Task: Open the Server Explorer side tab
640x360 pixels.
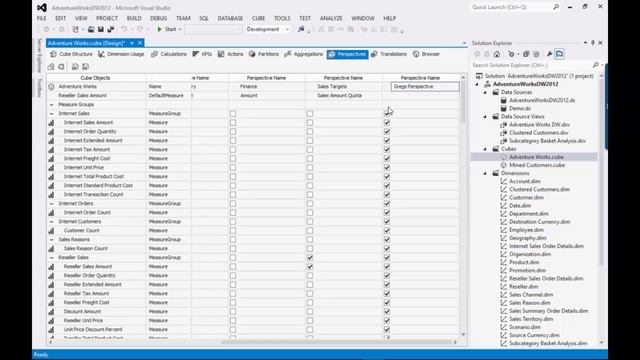Action: tap(40, 55)
